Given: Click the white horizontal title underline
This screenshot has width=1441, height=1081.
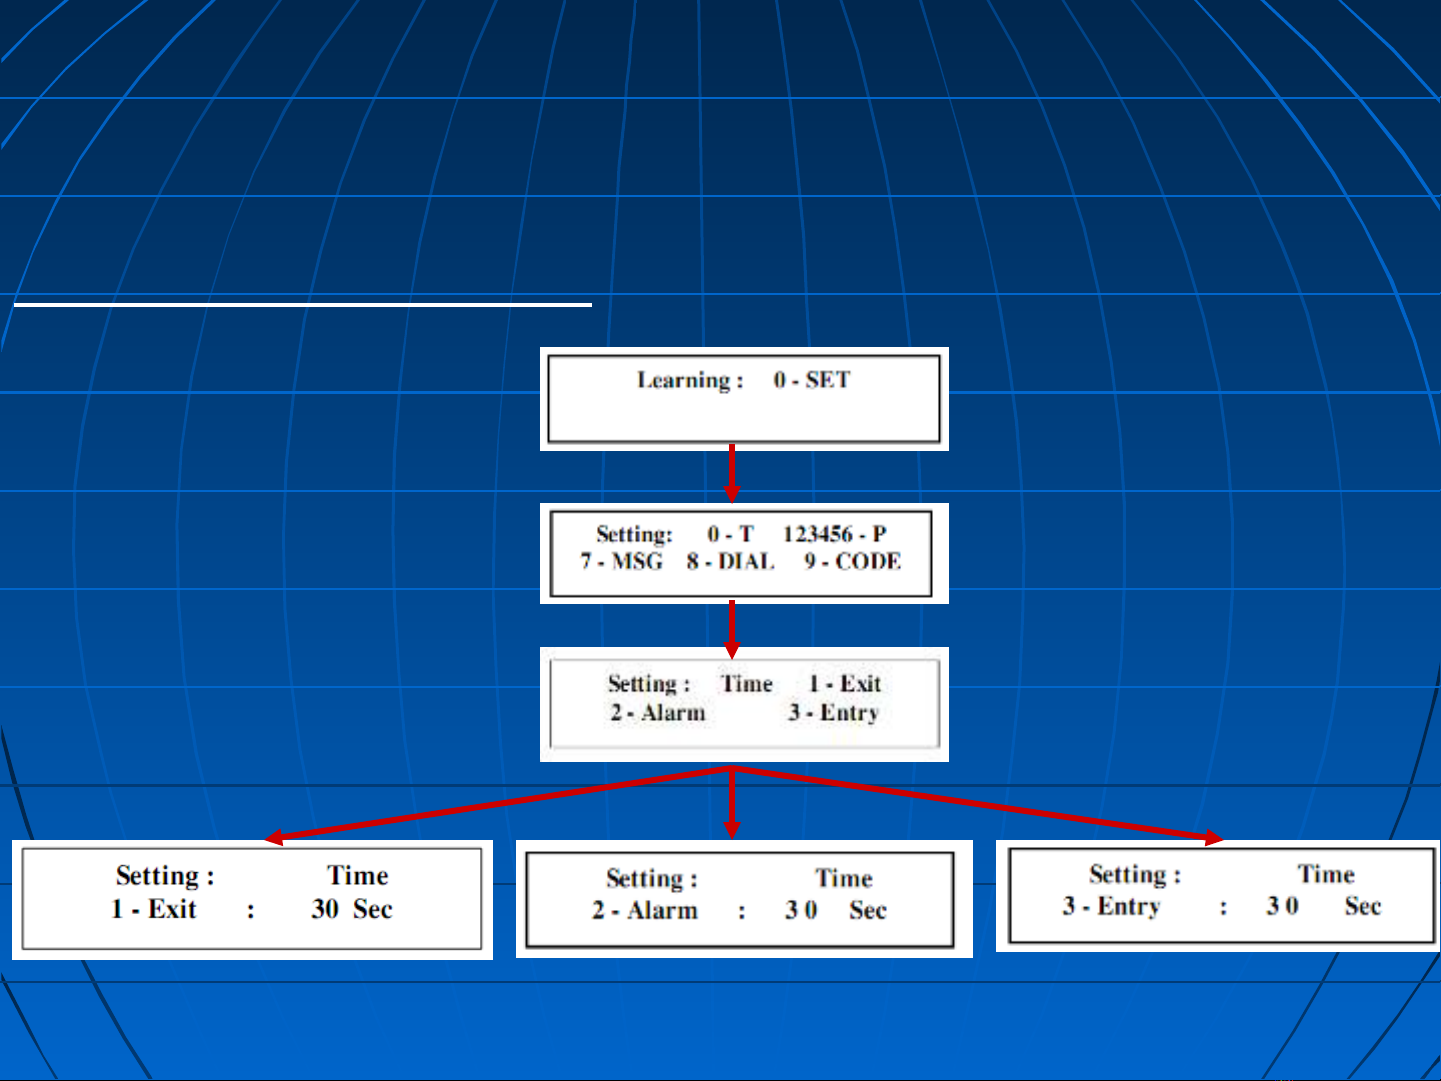Looking at the screenshot, I should 303,304.
